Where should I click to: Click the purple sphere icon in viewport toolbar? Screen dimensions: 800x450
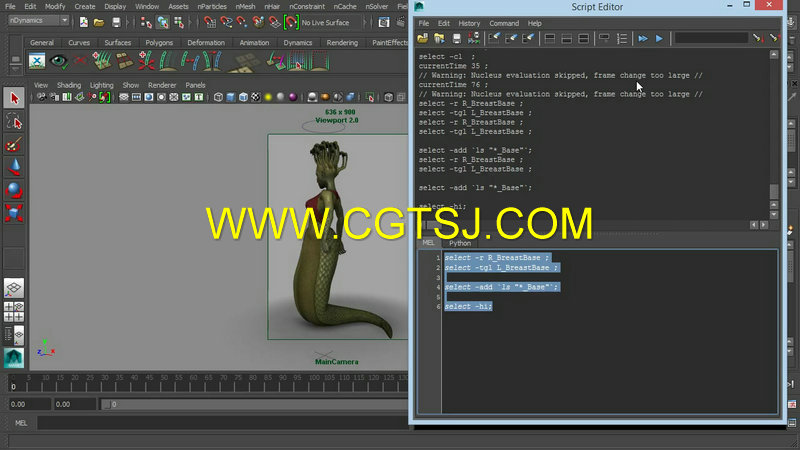pos(293,97)
